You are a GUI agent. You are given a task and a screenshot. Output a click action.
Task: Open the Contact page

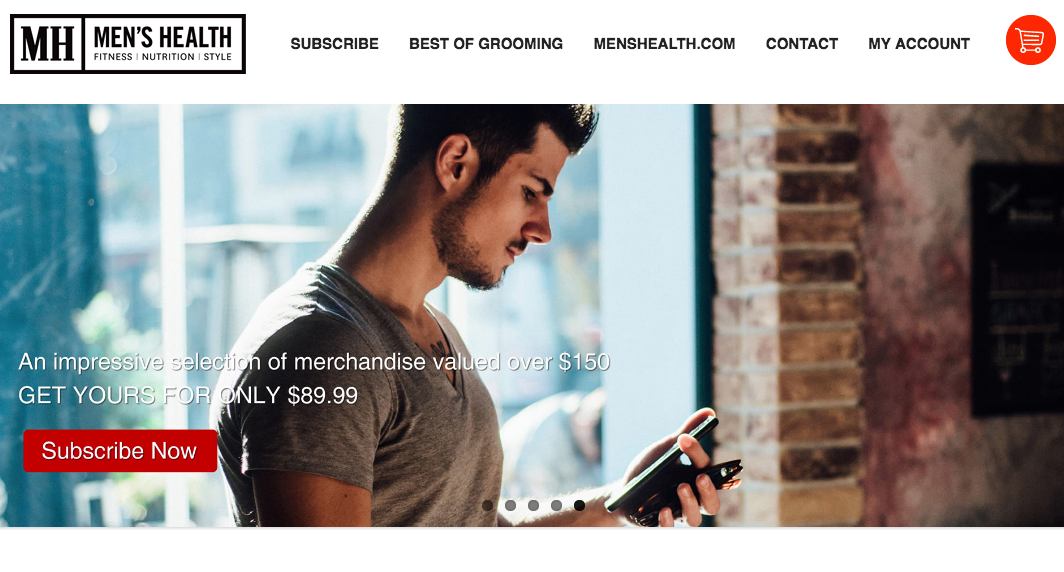(x=801, y=43)
